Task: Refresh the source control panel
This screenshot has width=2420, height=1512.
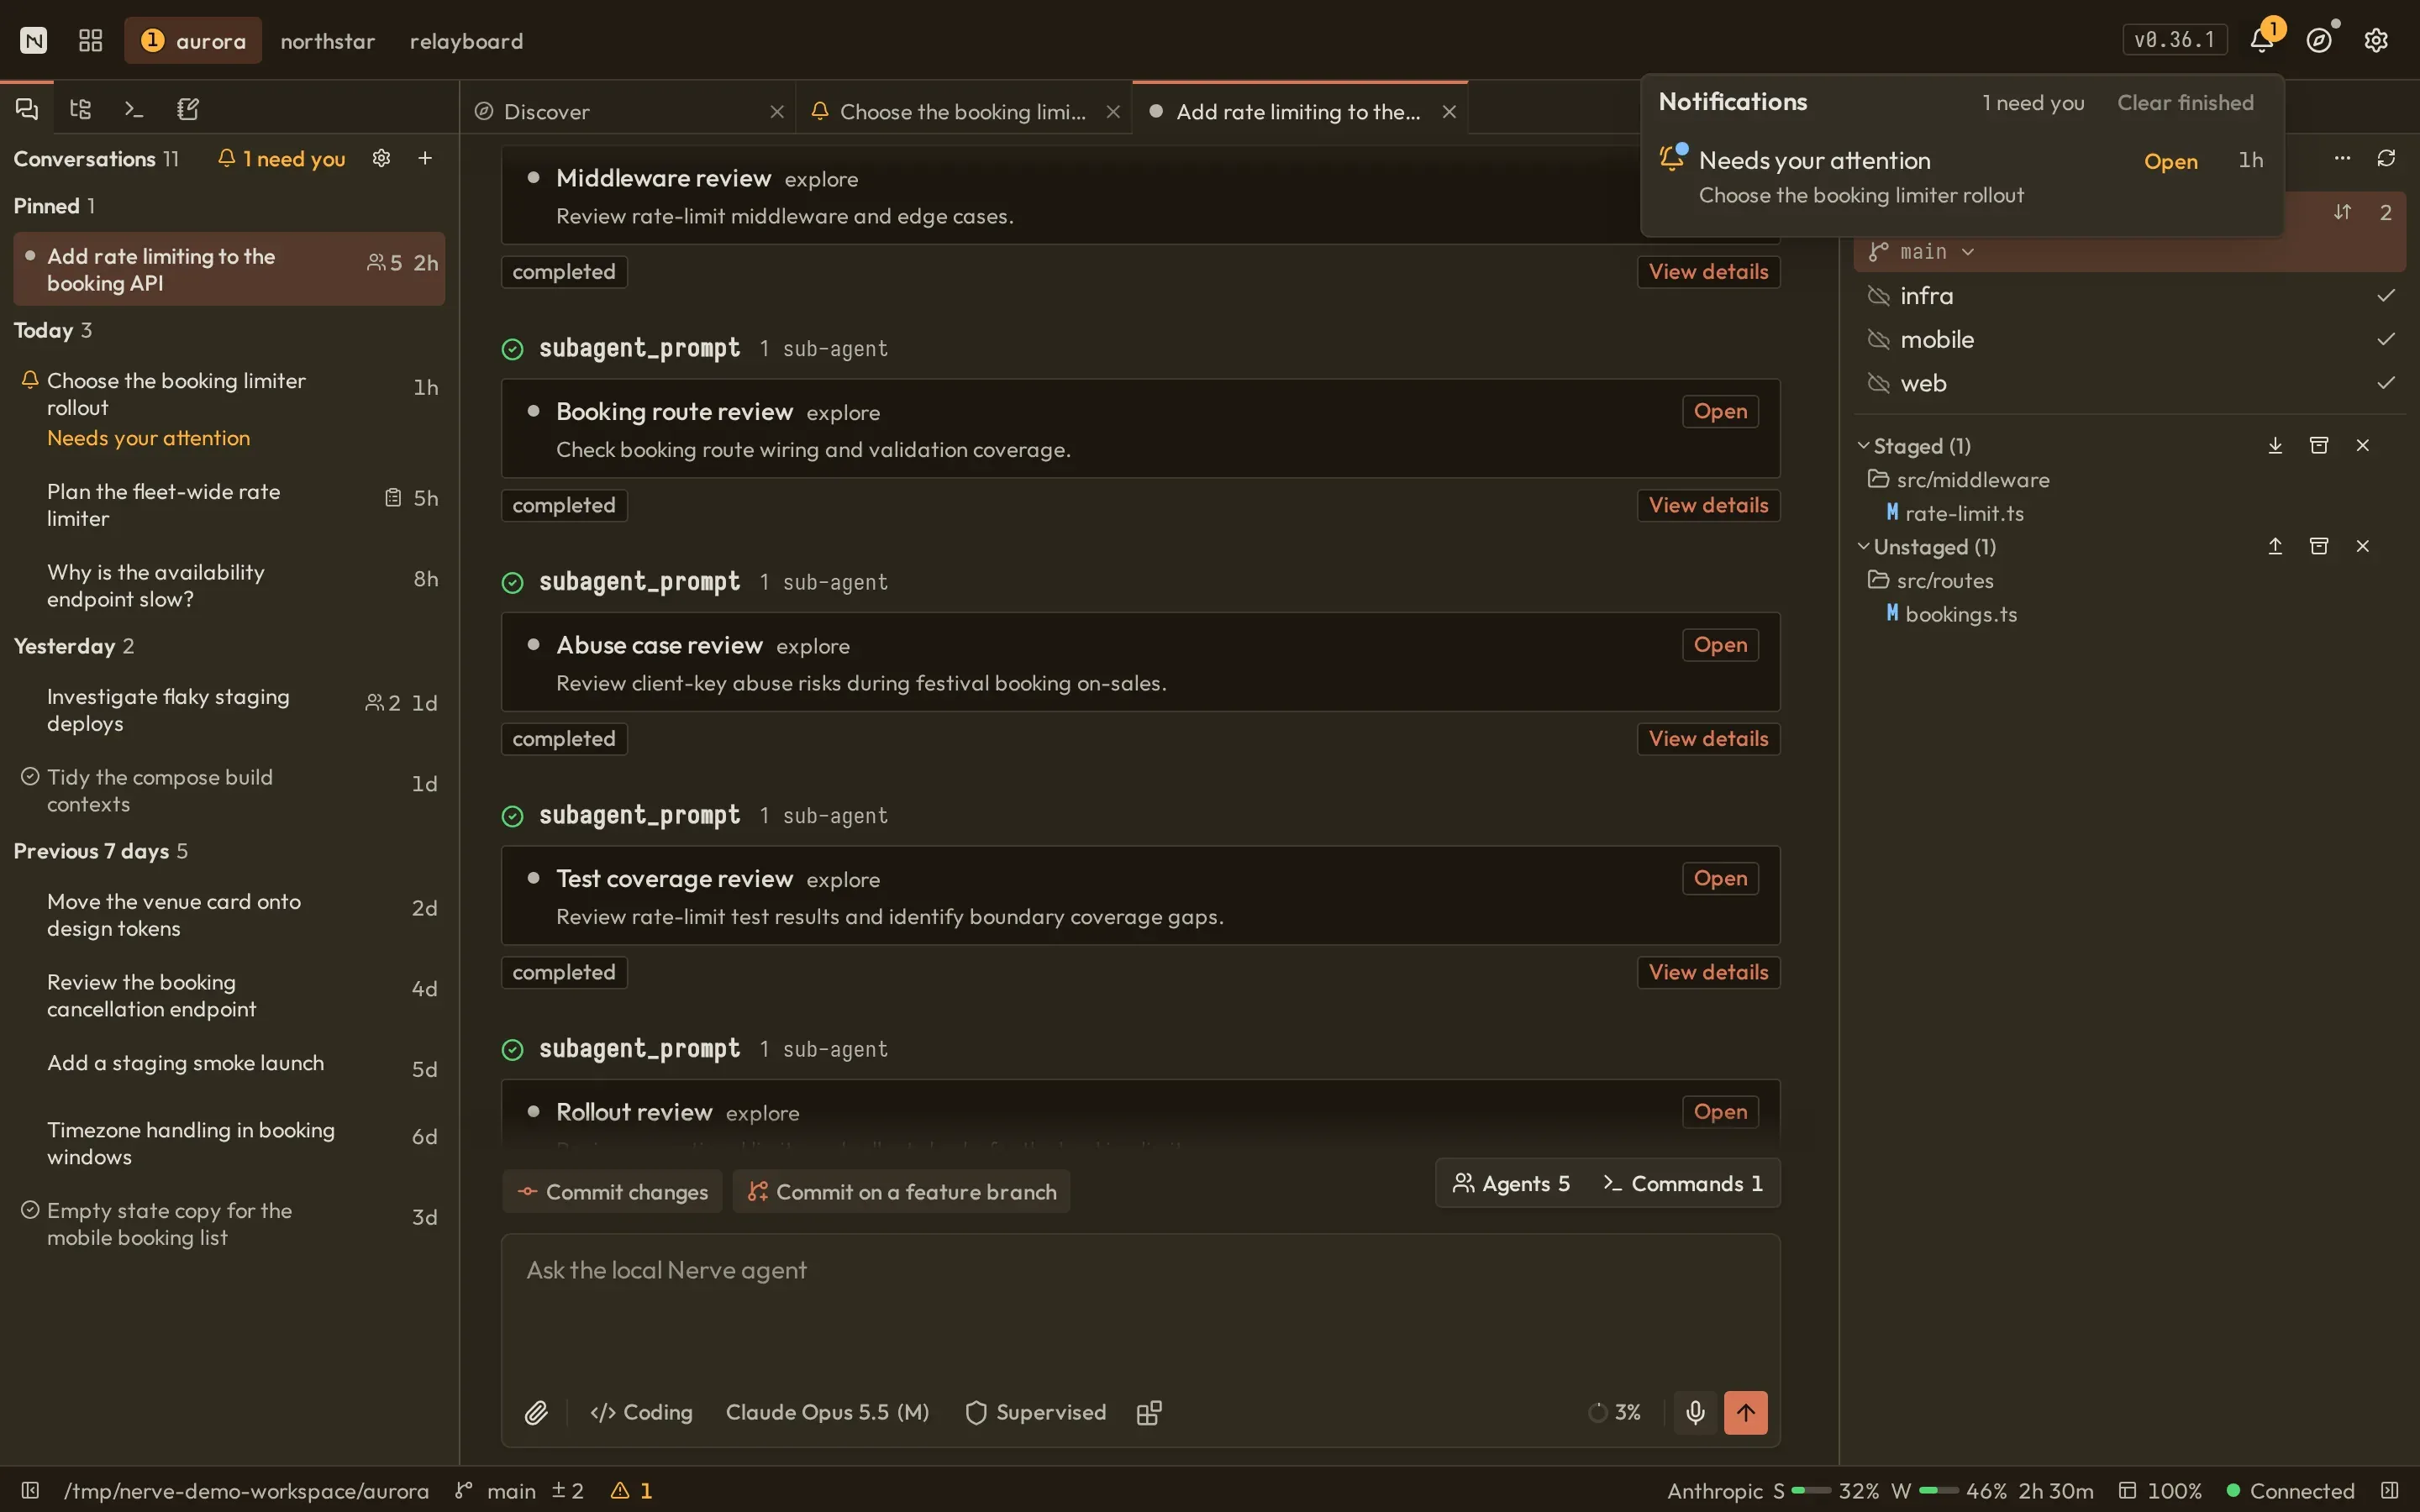Action: (2386, 158)
